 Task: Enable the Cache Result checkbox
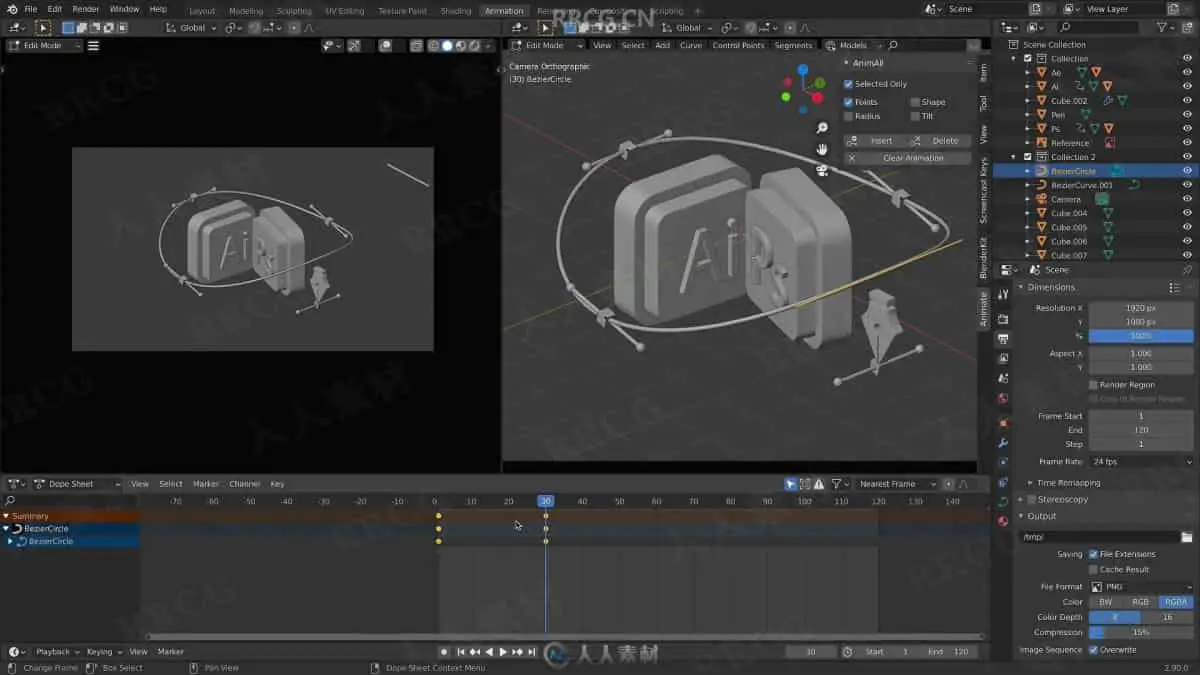coord(1093,569)
